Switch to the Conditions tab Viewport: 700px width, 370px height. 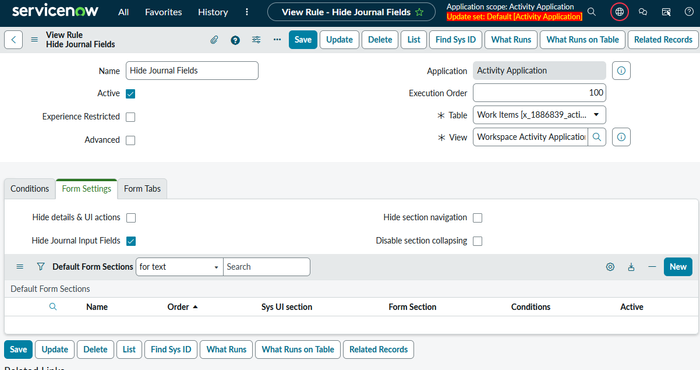tap(30, 189)
